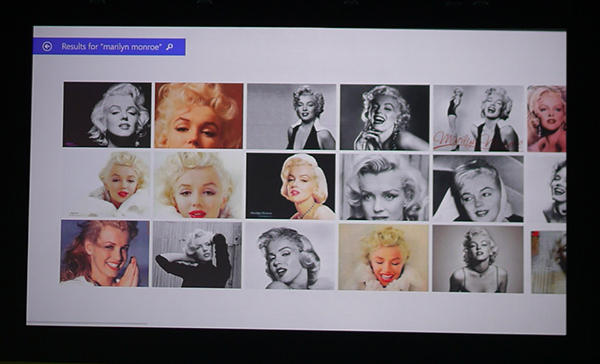Open first top-row black background portrait thumbnail
The image size is (600, 364).
107,114
